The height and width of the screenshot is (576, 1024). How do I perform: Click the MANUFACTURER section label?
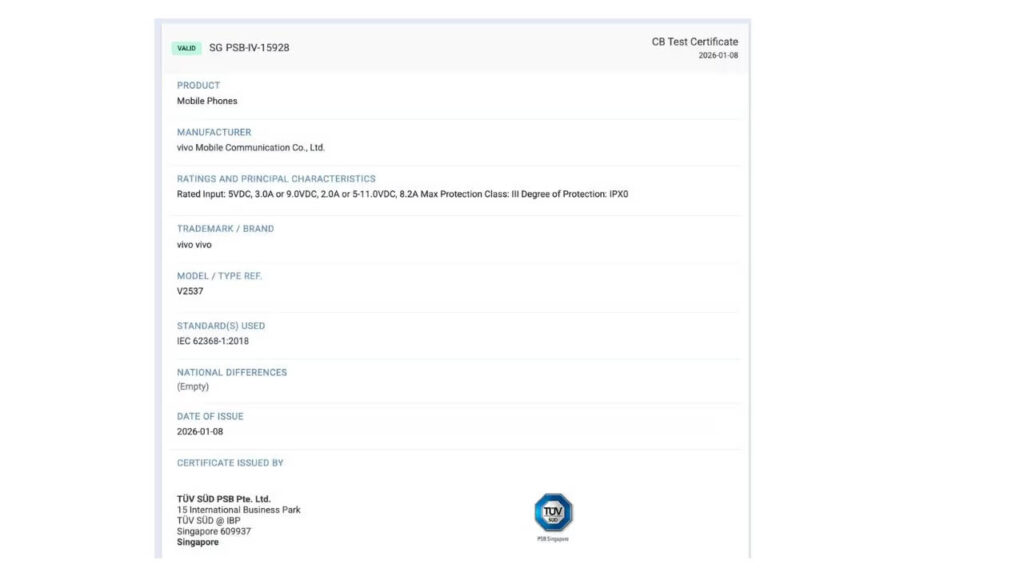pyautogui.click(x=214, y=132)
